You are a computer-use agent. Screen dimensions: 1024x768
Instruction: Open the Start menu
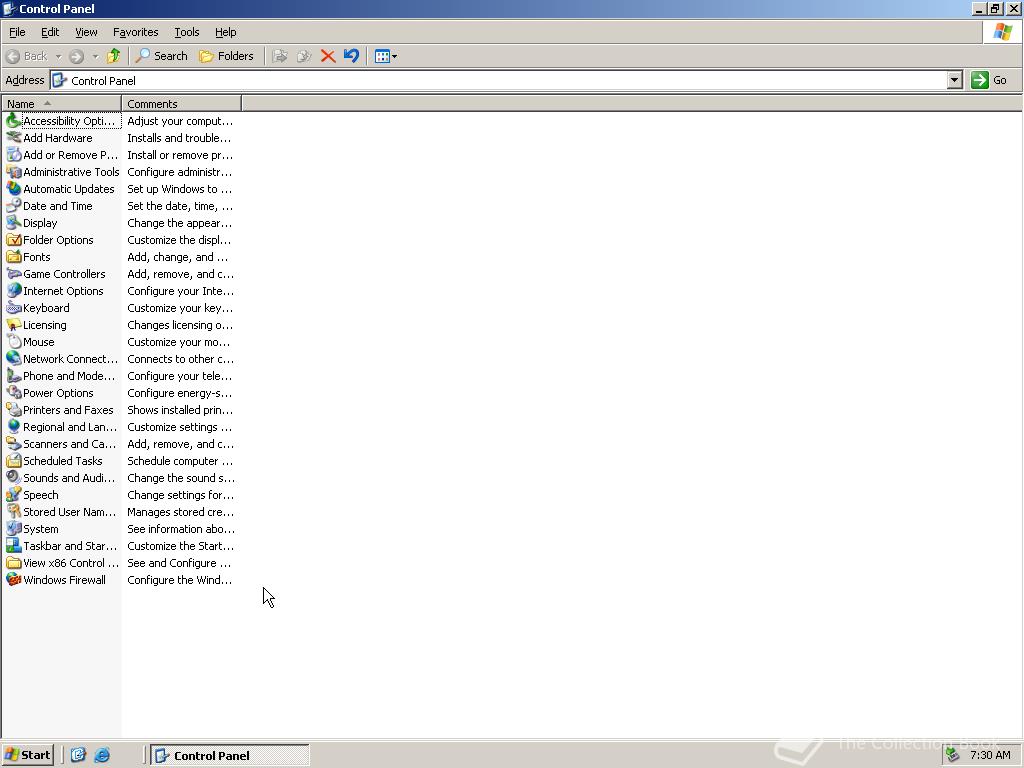point(27,755)
